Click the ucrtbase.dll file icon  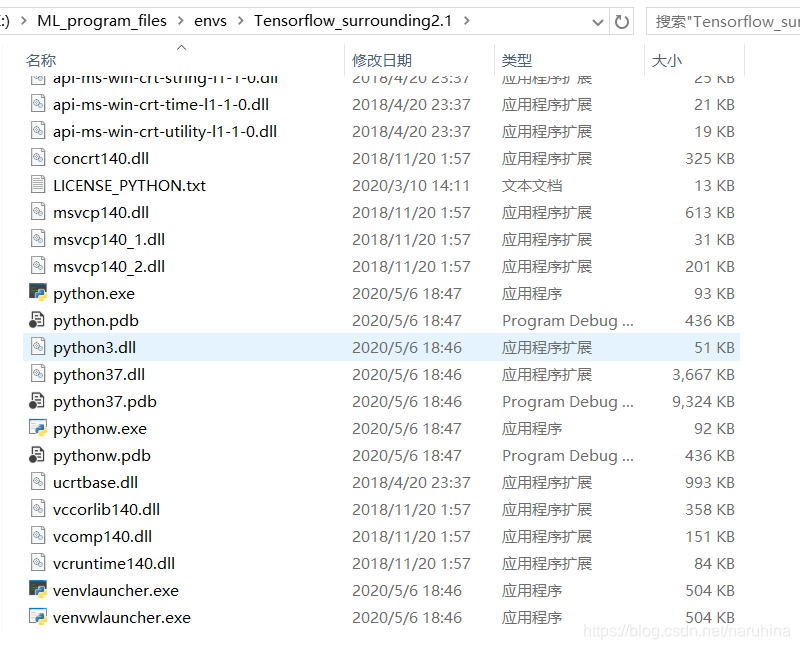point(38,482)
